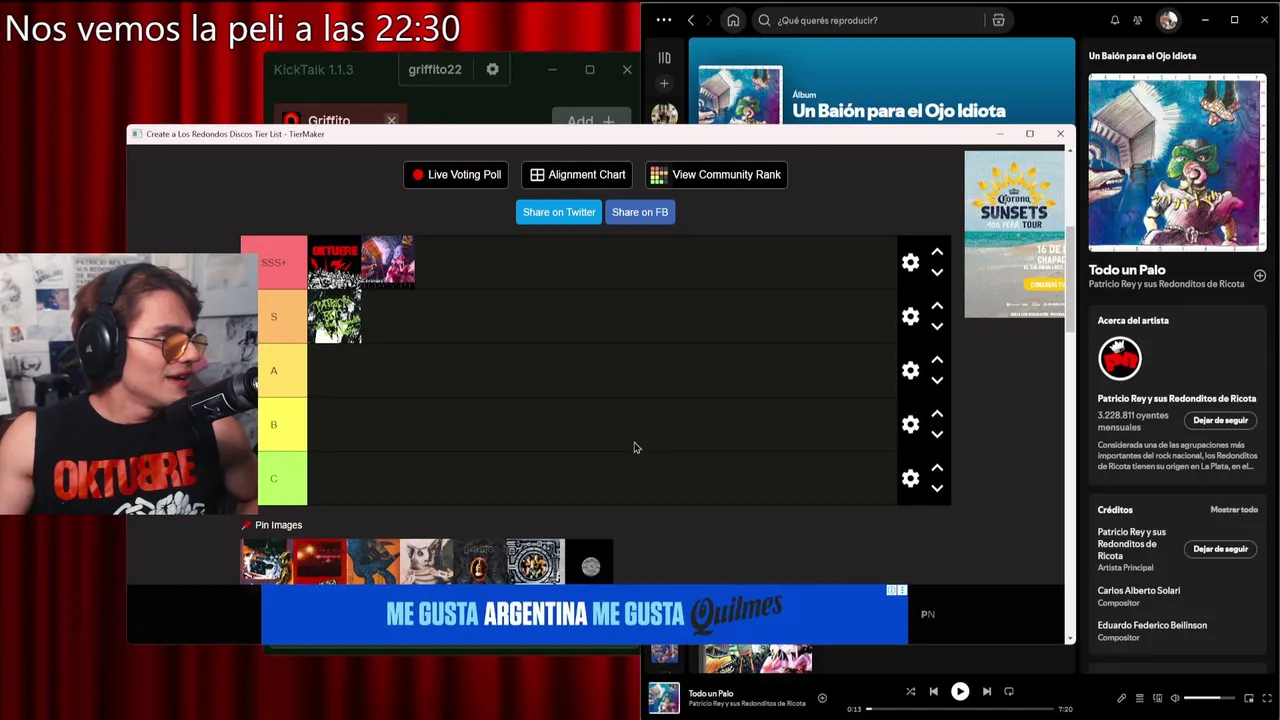This screenshot has height=720, width=1280.
Task: Move the A tier row up
Action: click(937, 360)
